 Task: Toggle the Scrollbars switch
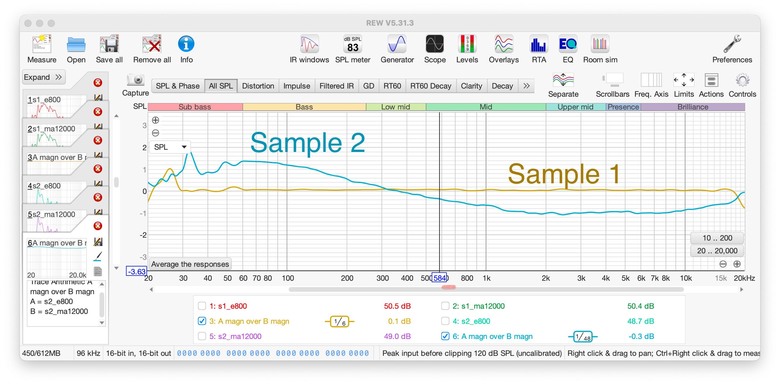coord(612,80)
